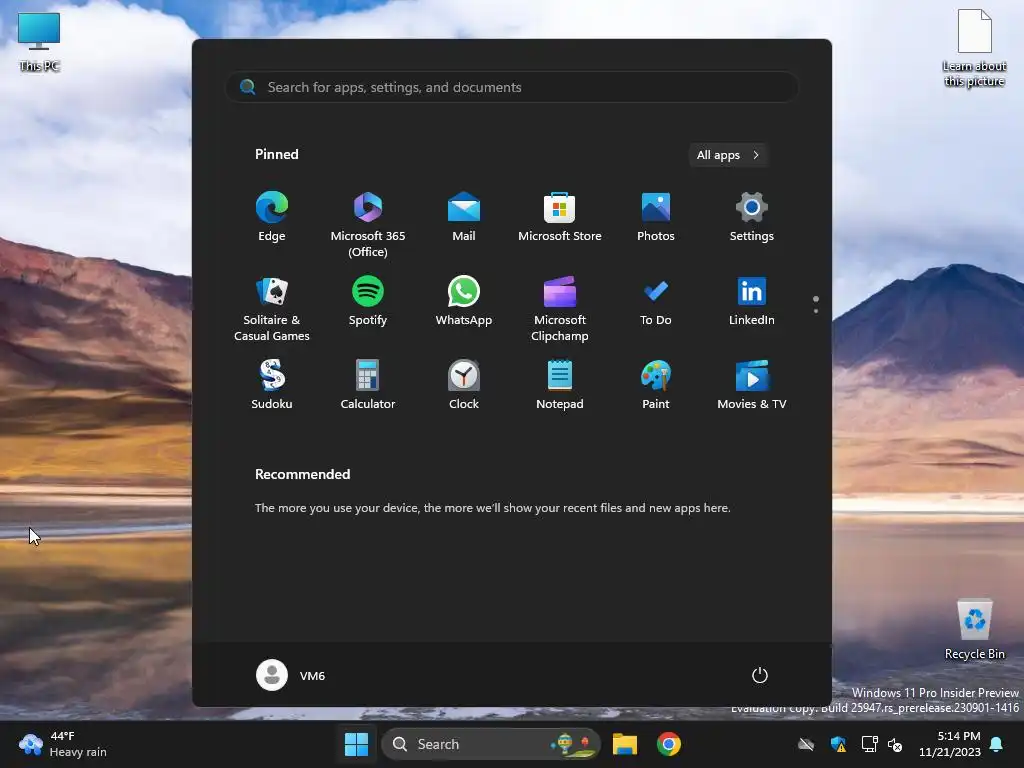The height and width of the screenshot is (768, 1024).
Task: Open WhatsApp
Action: (464, 301)
